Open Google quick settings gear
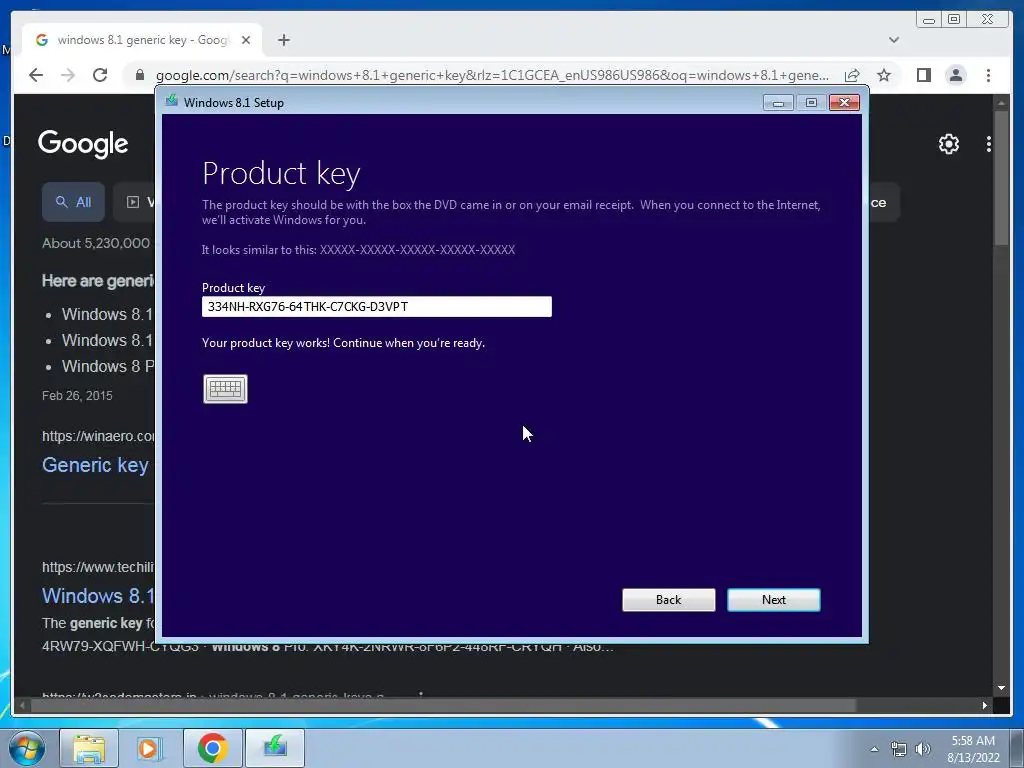Image resolution: width=1024 pixels, height=768 pixels. (948, 144)
